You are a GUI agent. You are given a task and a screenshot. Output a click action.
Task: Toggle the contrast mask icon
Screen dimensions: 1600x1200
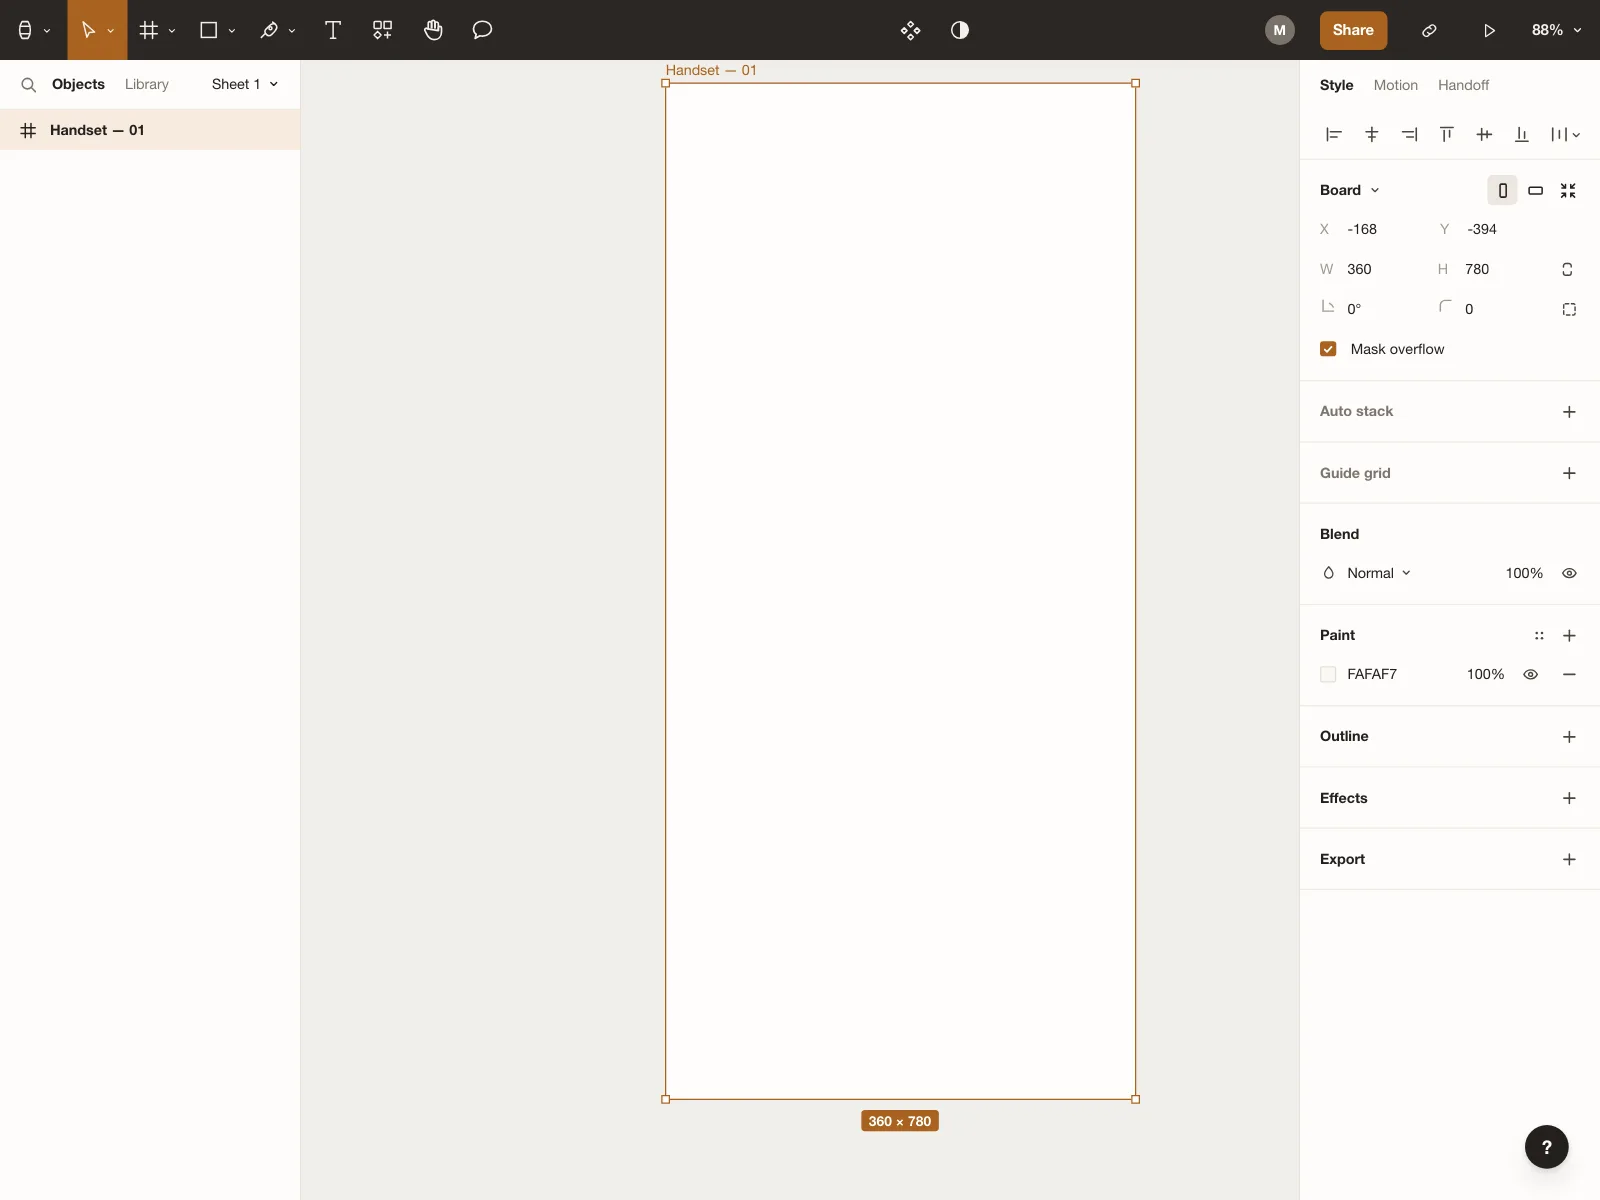coord(960,30)
